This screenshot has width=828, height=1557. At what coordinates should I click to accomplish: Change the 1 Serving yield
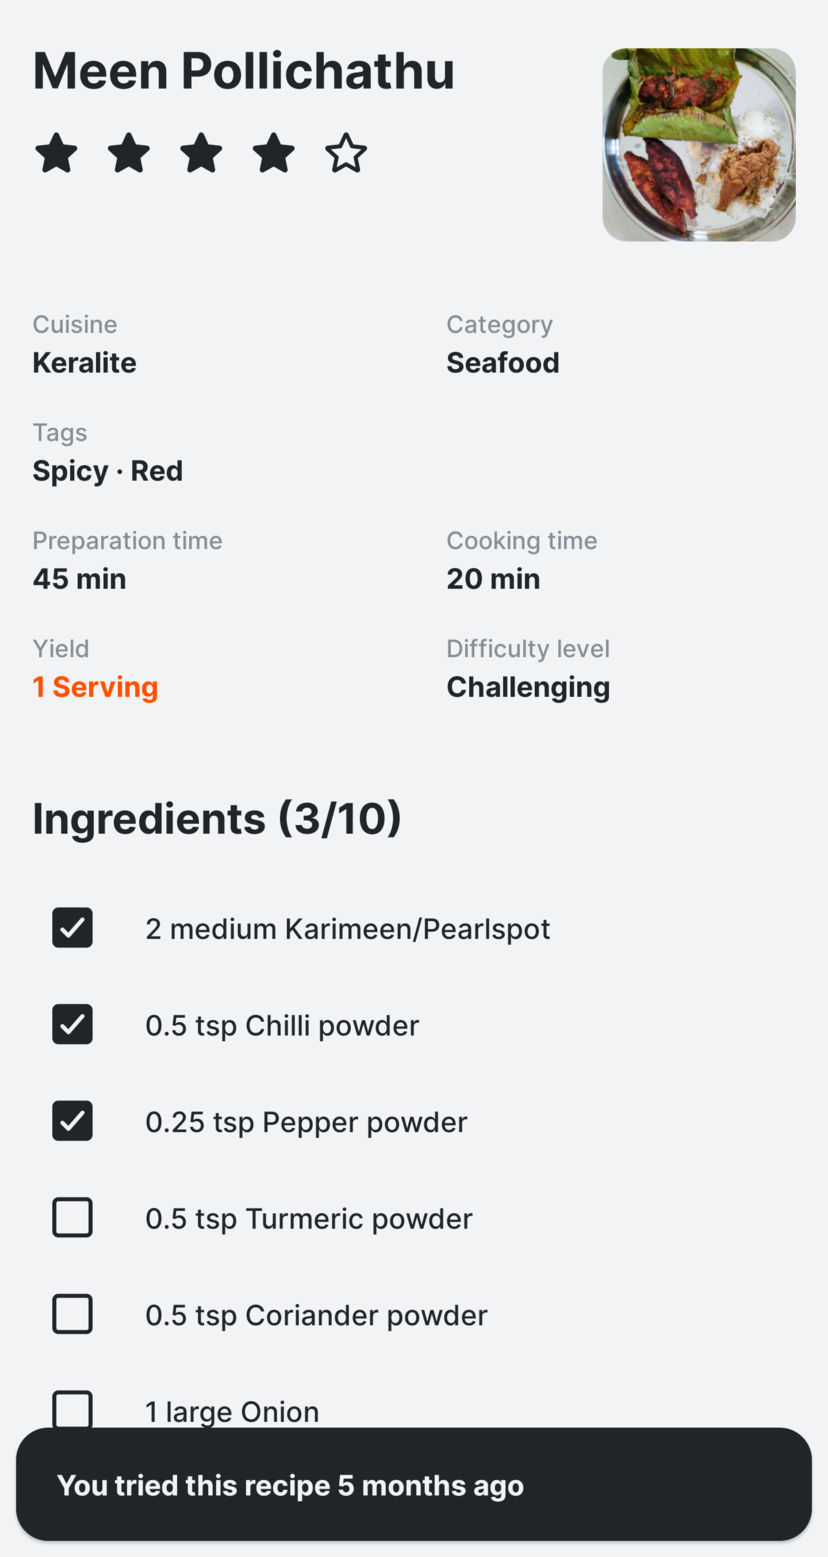pyautogui.click(x=96, y=687)
